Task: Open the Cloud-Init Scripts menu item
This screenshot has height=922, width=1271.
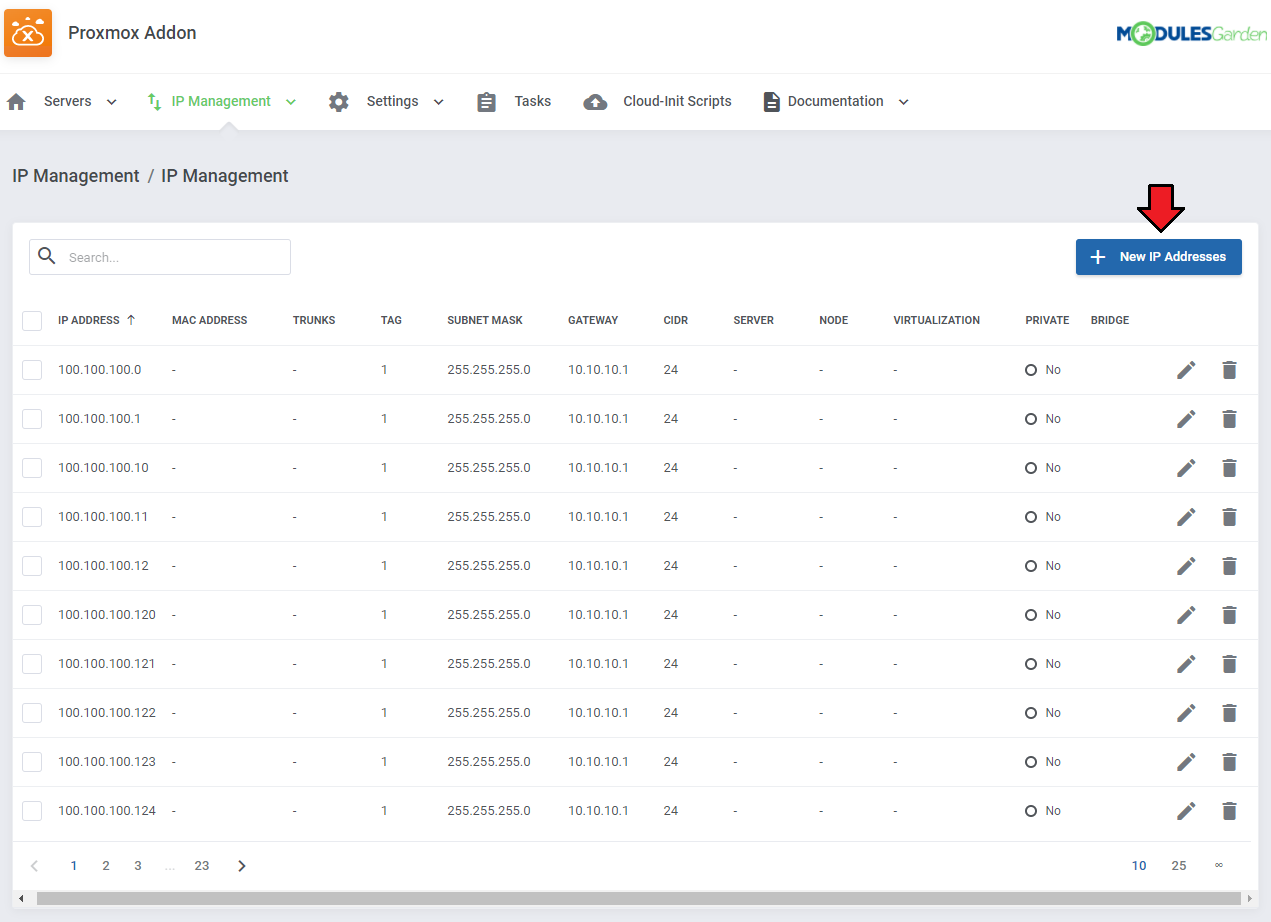Action: tap(677, 102)
